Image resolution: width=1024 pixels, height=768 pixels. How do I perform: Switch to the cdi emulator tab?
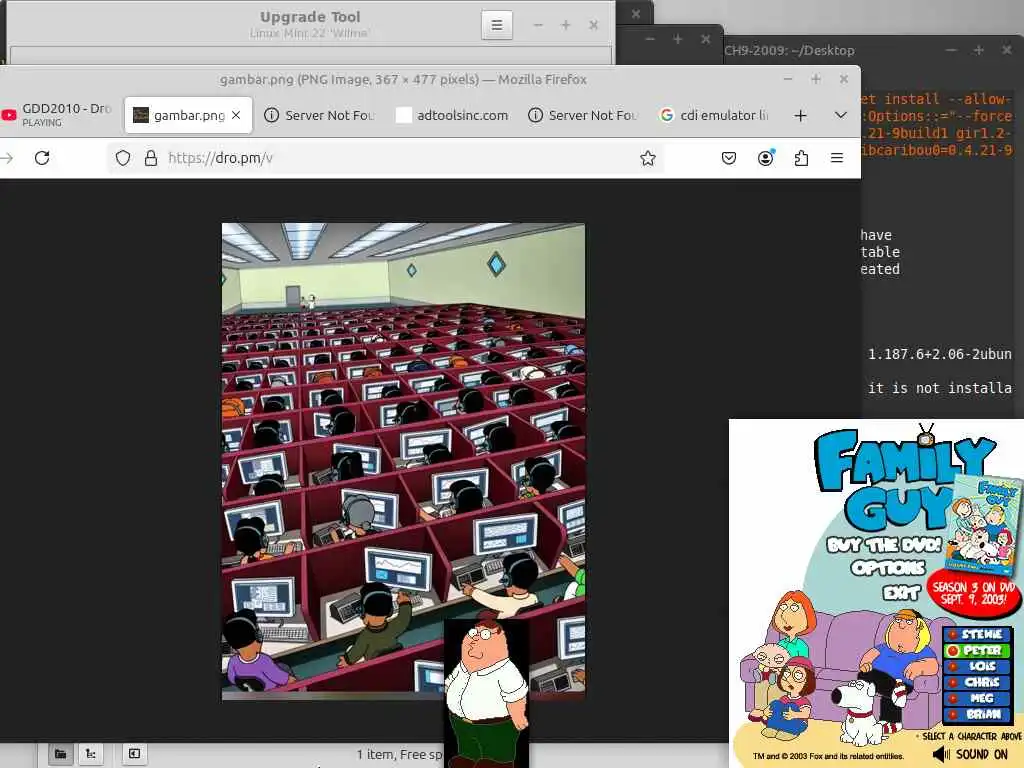pos(715,116)
